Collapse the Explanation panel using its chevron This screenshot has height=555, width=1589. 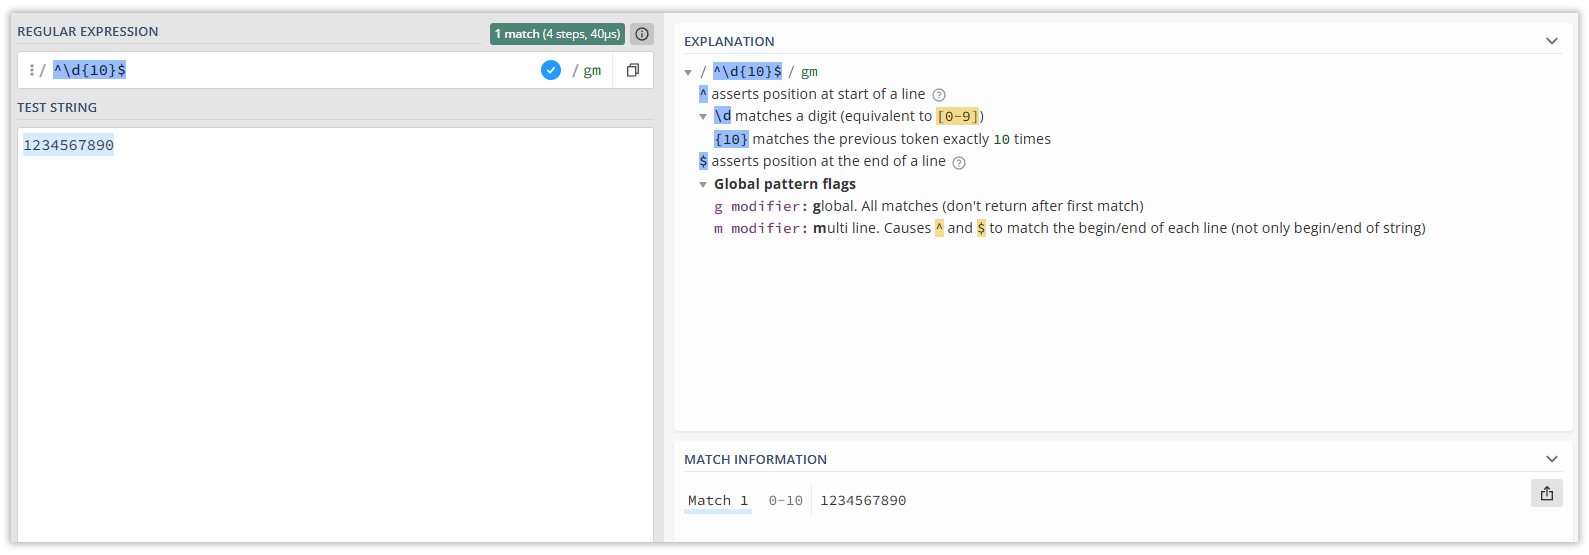pos(1552,41)
